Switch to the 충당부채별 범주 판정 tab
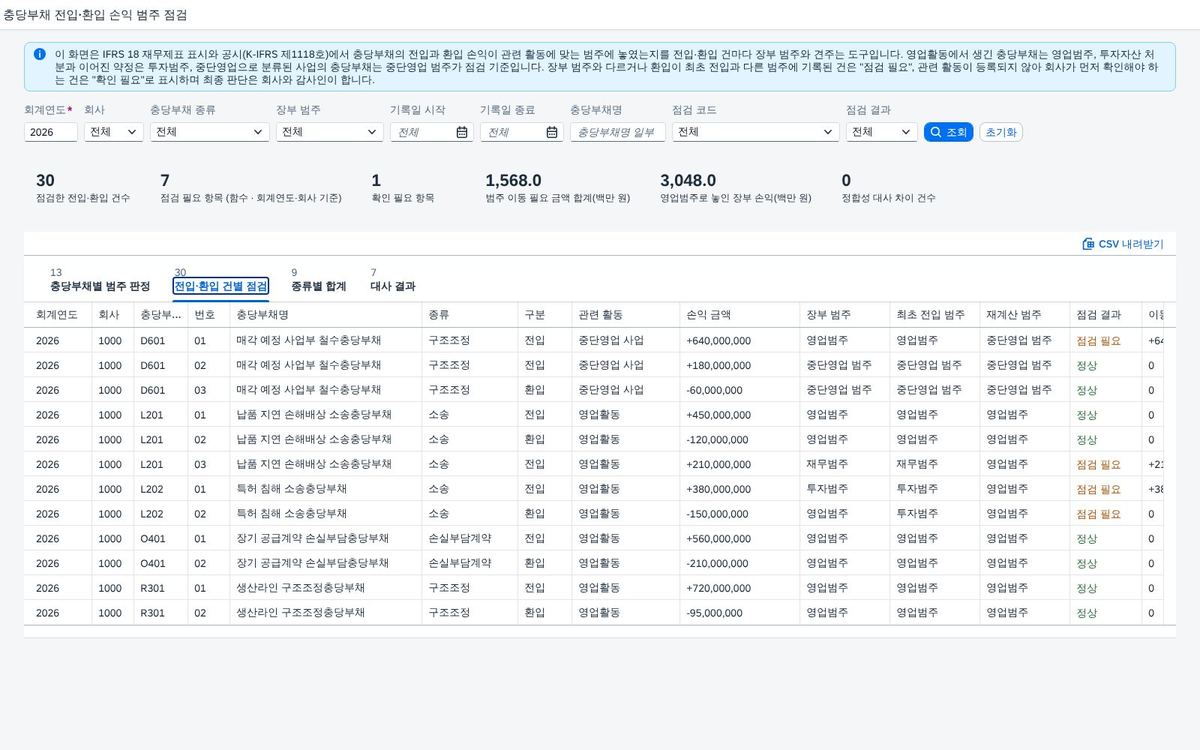 point(100,286)
